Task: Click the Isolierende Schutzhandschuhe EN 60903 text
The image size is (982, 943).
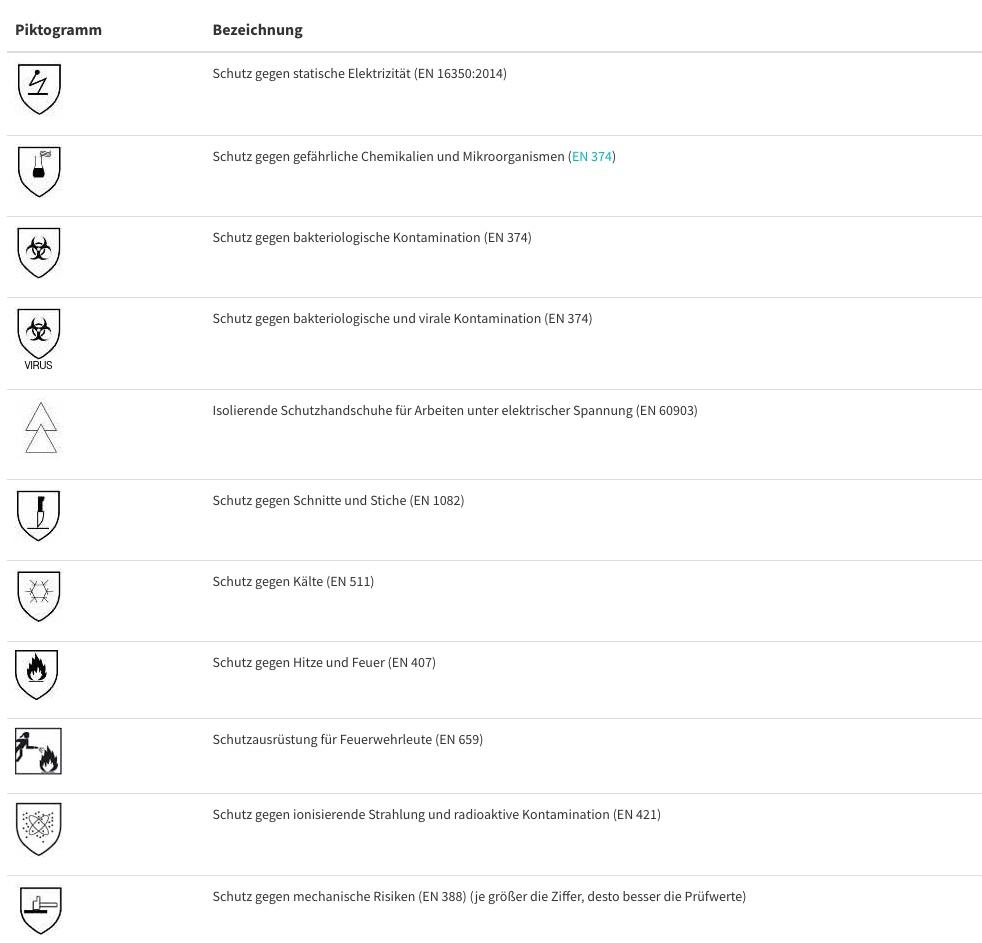Action: [455, 411]
